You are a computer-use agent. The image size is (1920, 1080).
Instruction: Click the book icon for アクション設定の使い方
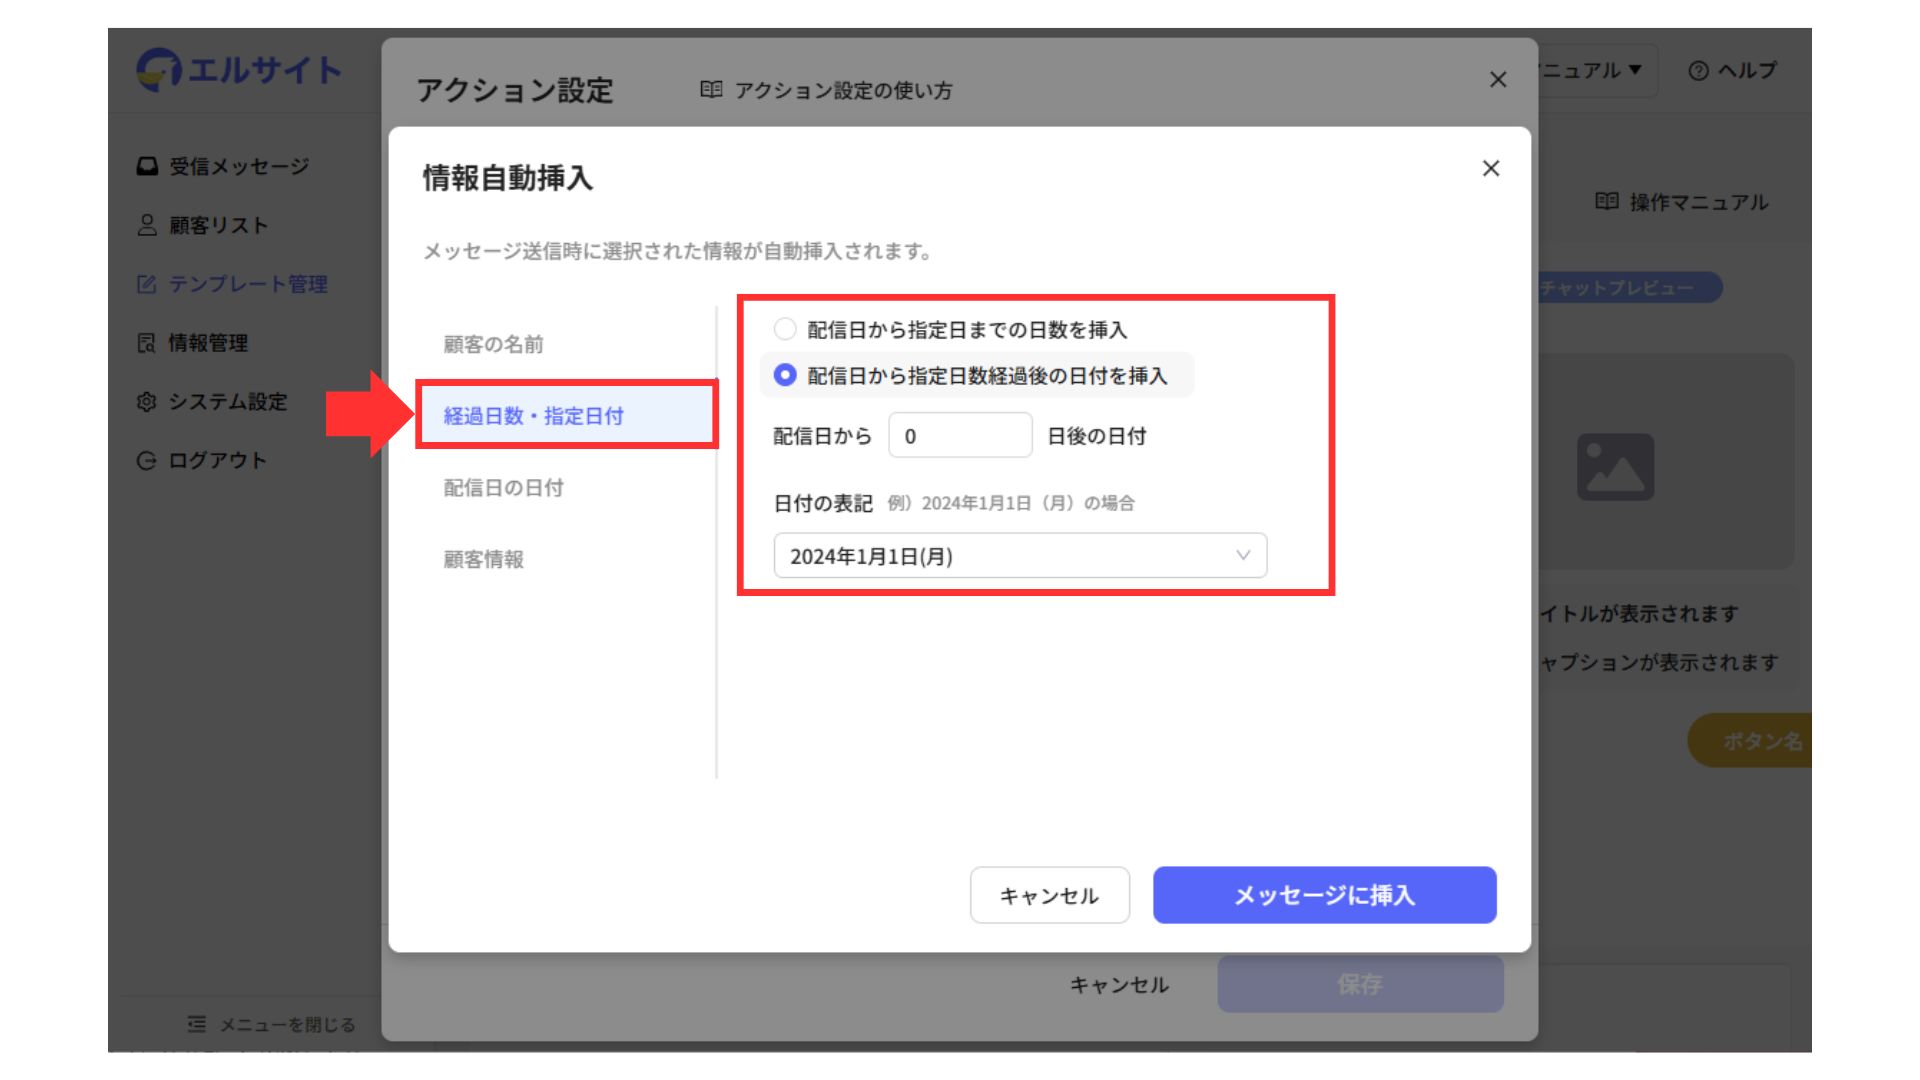click(711, 90)
